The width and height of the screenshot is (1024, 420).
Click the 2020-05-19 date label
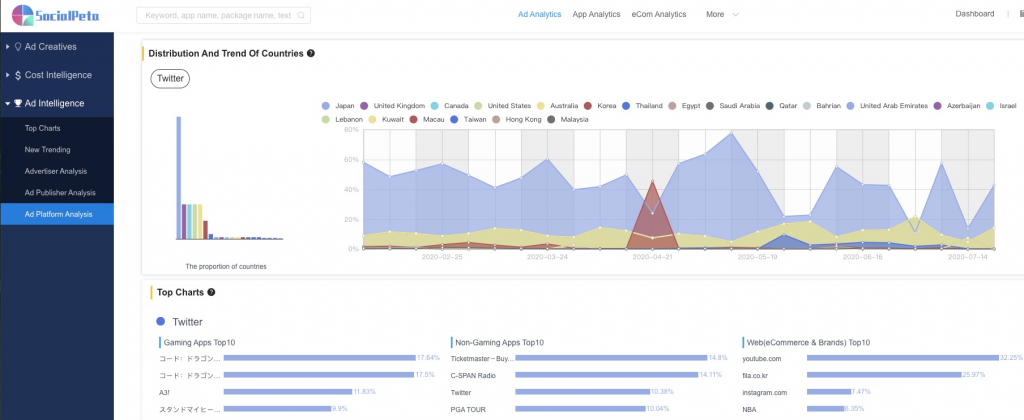758,257
